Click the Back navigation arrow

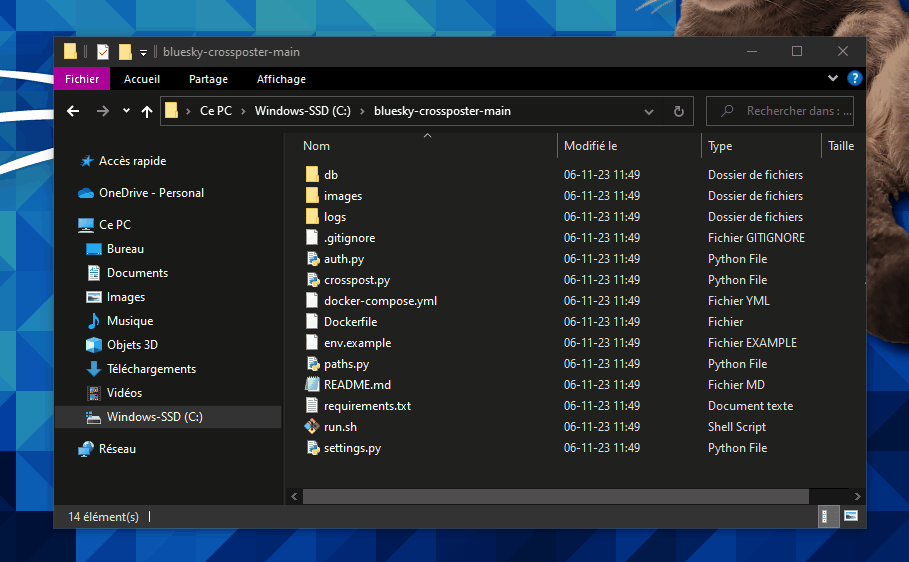(72, 111)
